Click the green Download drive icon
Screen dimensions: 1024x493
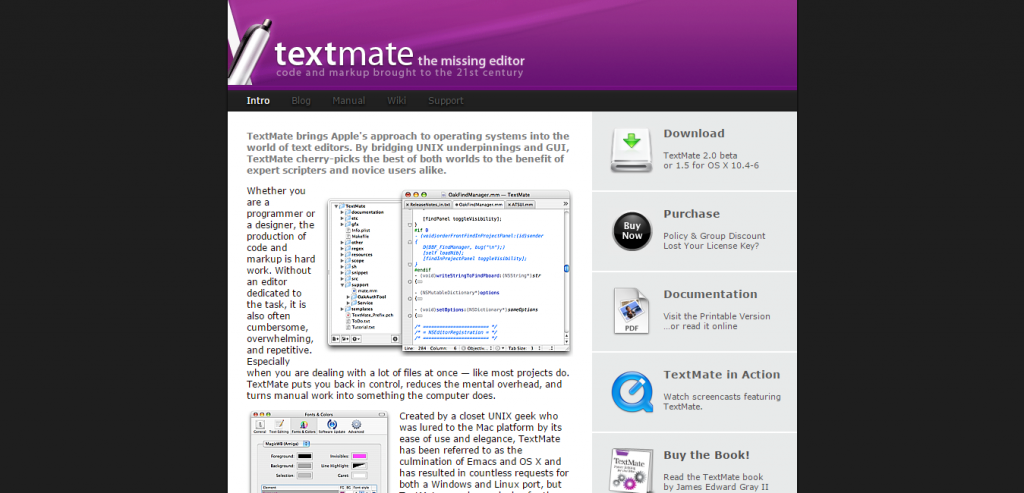click(x=631, y=150)
